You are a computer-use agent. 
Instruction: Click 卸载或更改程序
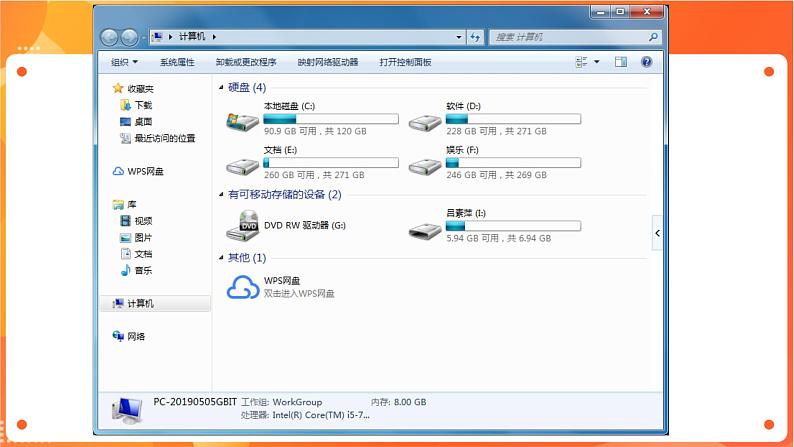(246, 62)
